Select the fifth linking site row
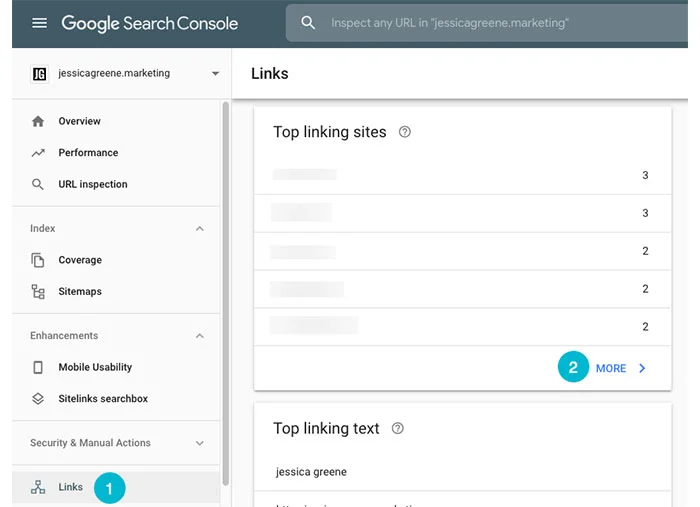The image size is (700, 507). click(462, 327)
